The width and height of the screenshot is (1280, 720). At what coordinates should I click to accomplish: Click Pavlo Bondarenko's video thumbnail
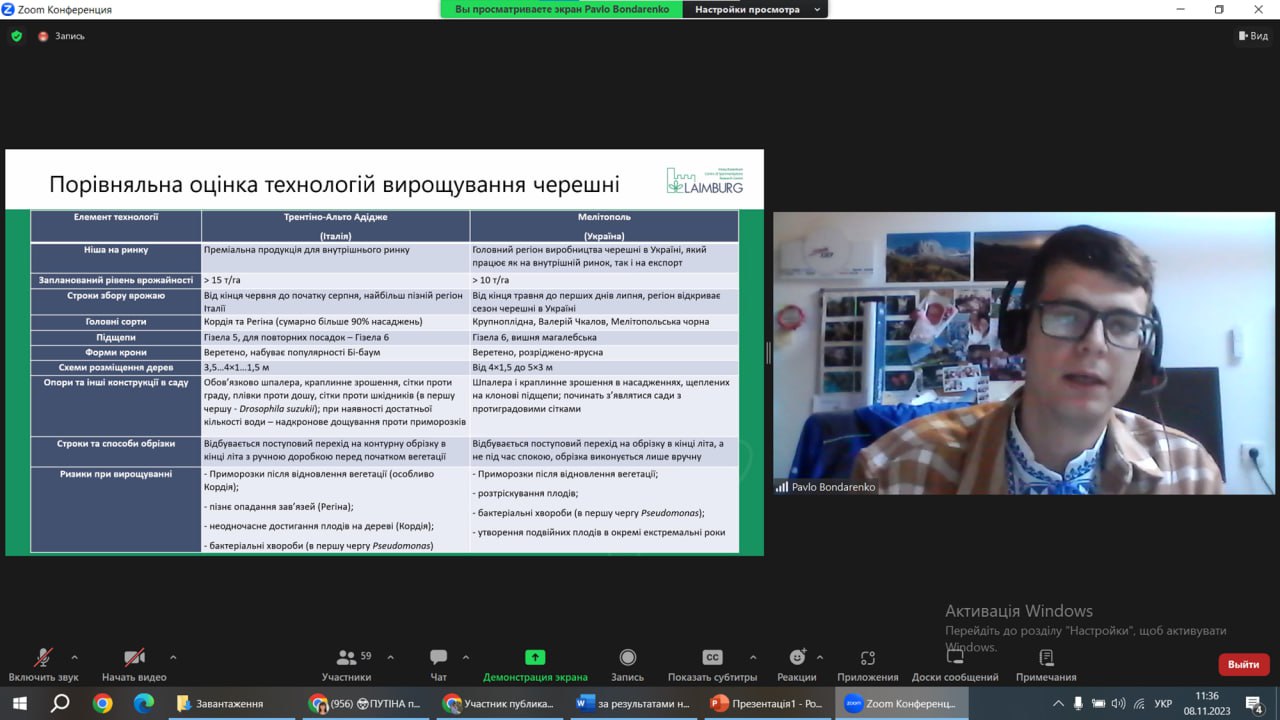1024,353
